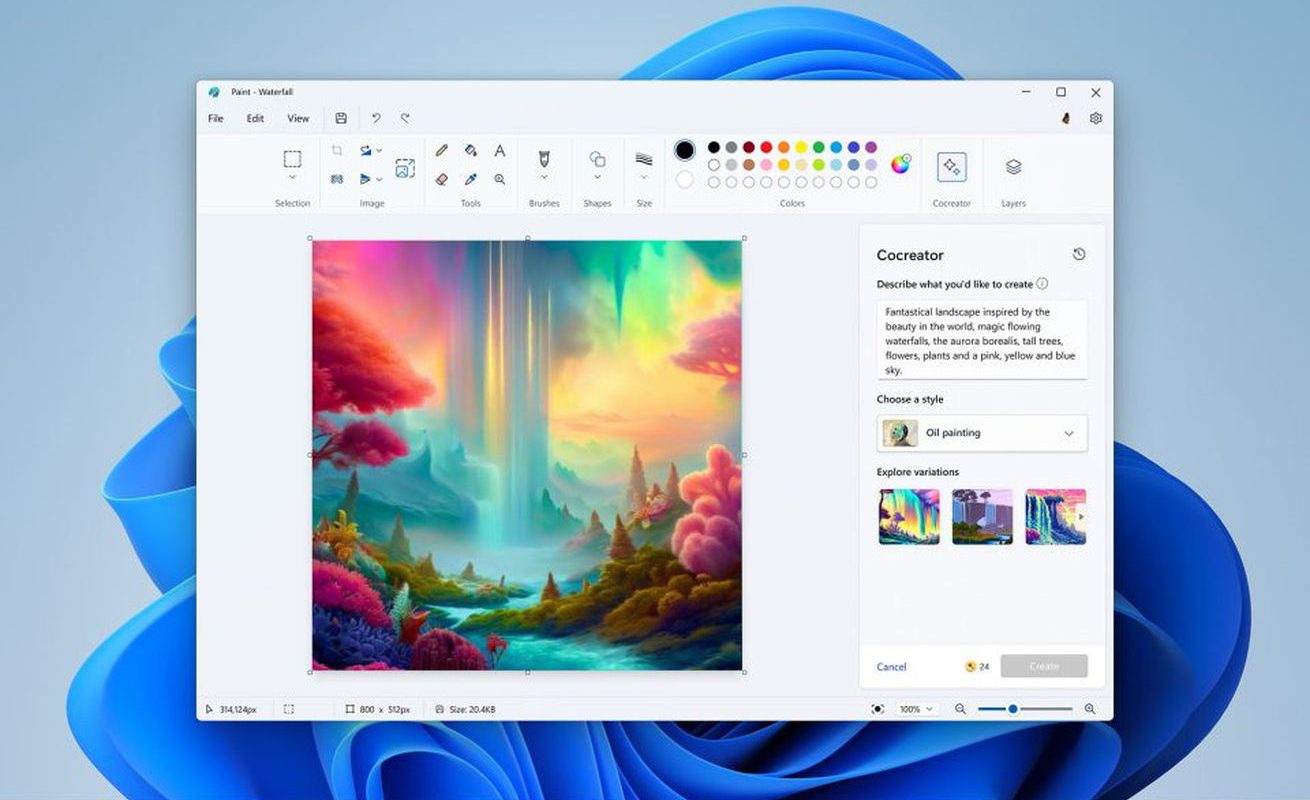Select the second variation thumbnail
The image size is (1310, 800).
pos(982,516)
